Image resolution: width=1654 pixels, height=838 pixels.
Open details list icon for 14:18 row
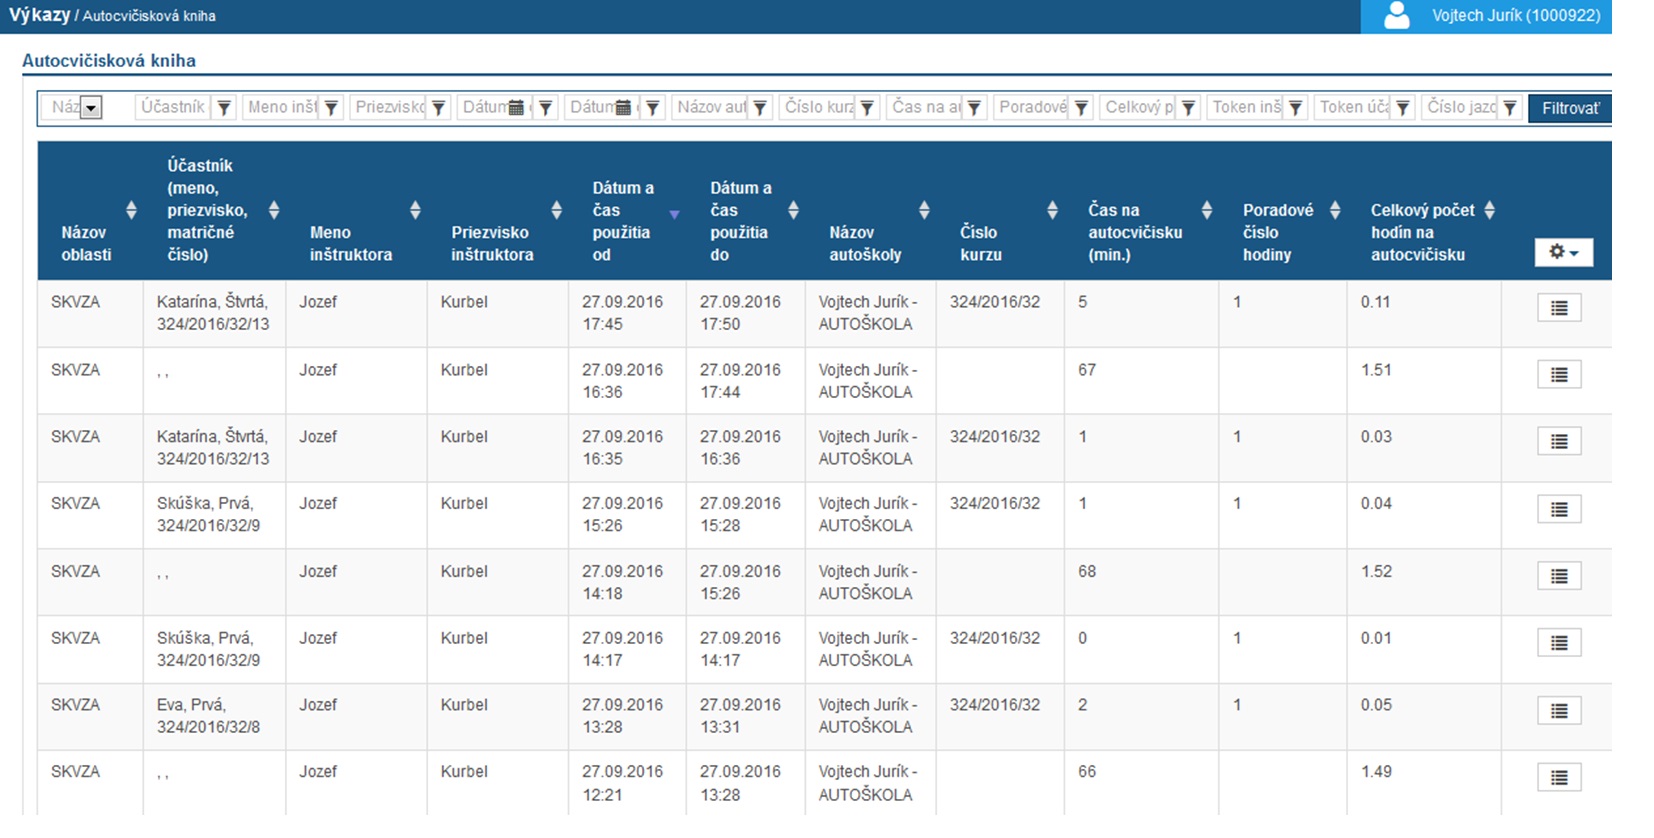pyautogui.click(x=1558, y=576)
